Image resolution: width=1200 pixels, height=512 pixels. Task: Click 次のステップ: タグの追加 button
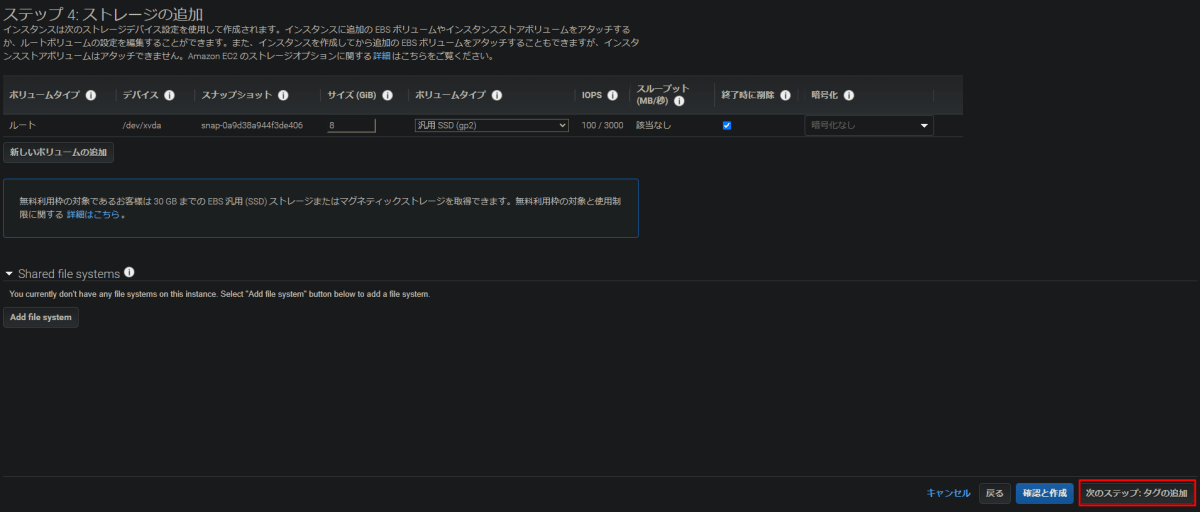[1137, 493]
